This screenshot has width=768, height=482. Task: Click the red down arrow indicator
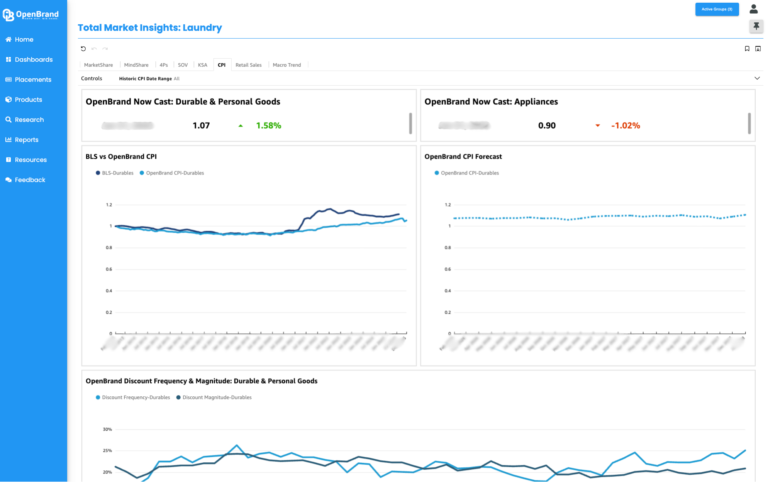point(598,126)
